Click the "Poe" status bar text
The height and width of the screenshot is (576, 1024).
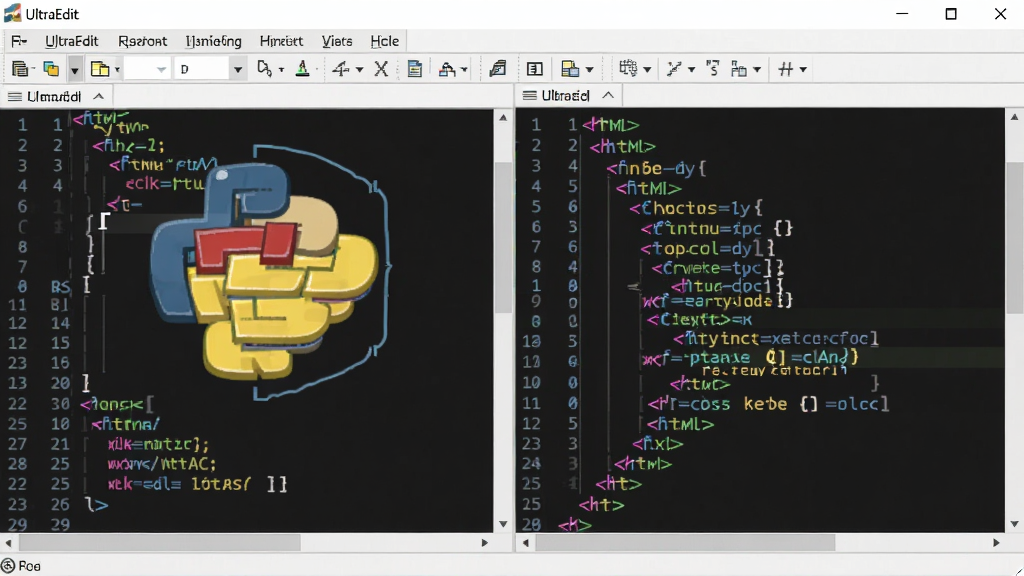click(29, 566)
